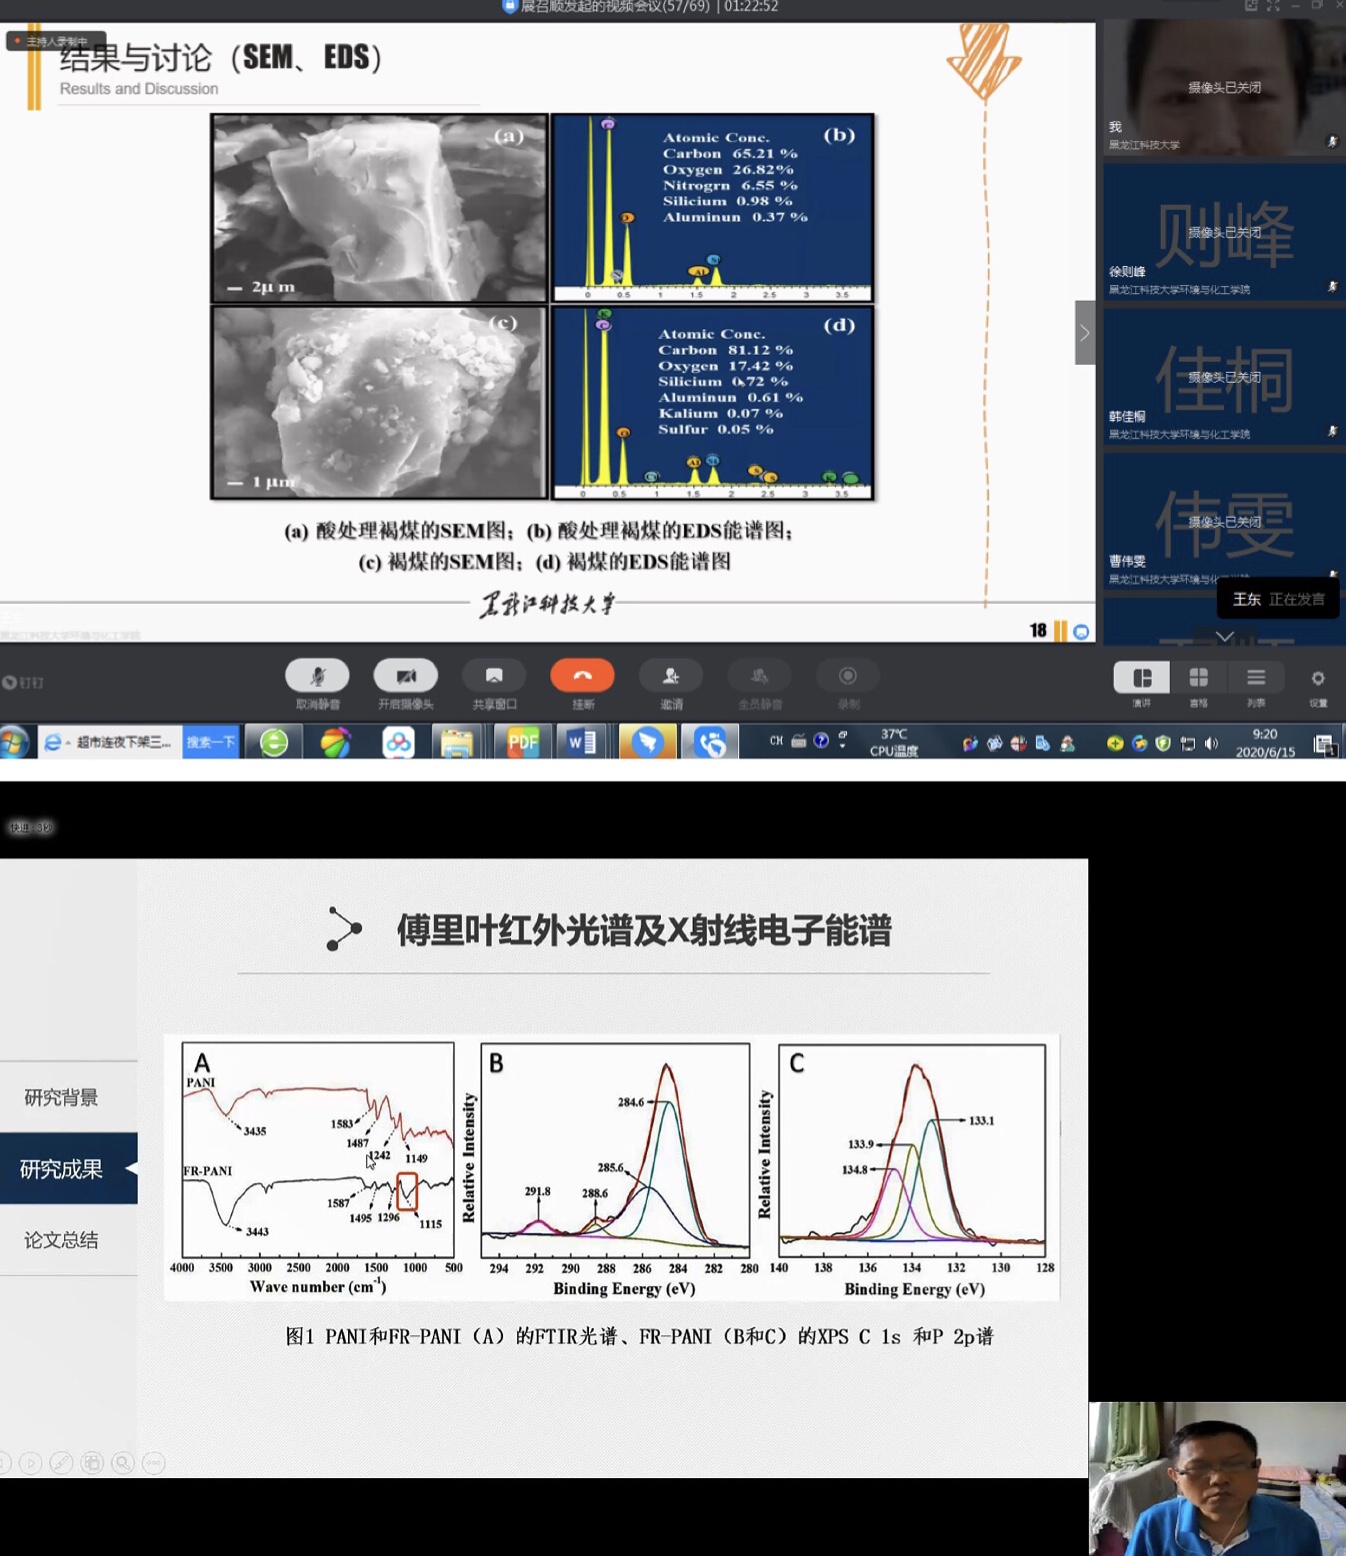Open the slideshow pen tool
The image size is (1346, 1556).
61,1463
